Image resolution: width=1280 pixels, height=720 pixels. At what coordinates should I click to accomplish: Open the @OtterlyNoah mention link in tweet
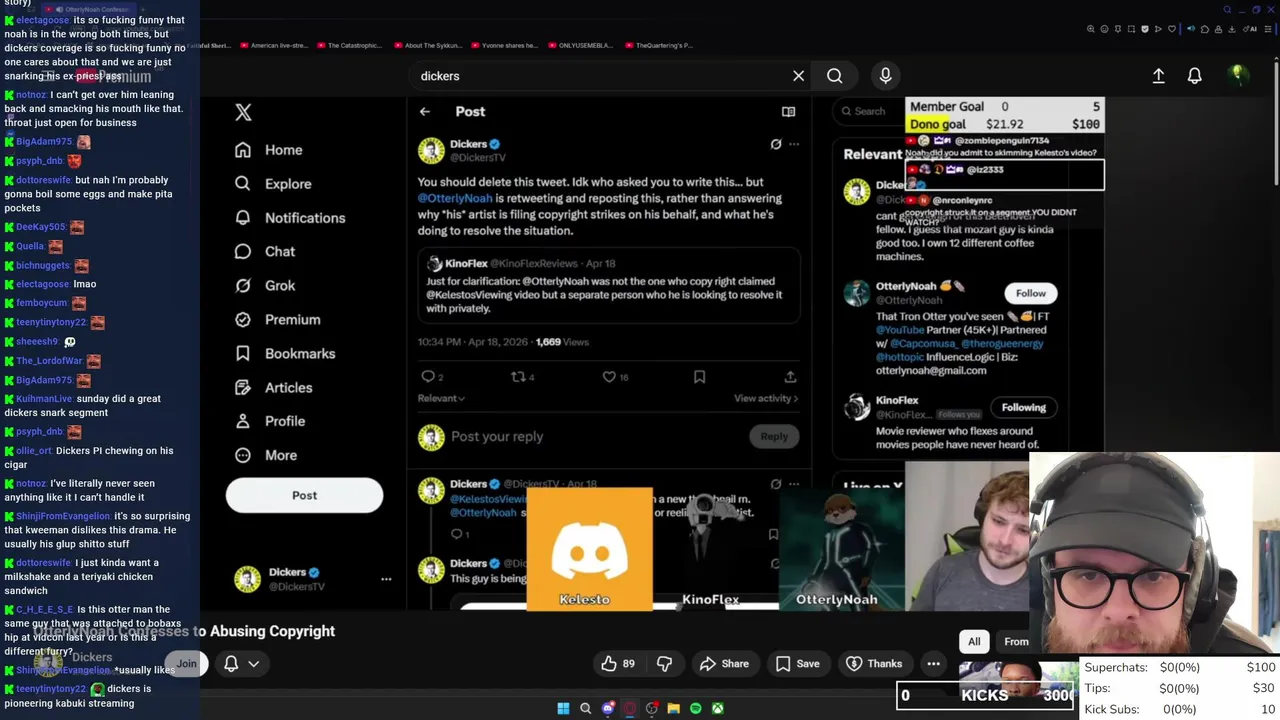pos(454,198)
